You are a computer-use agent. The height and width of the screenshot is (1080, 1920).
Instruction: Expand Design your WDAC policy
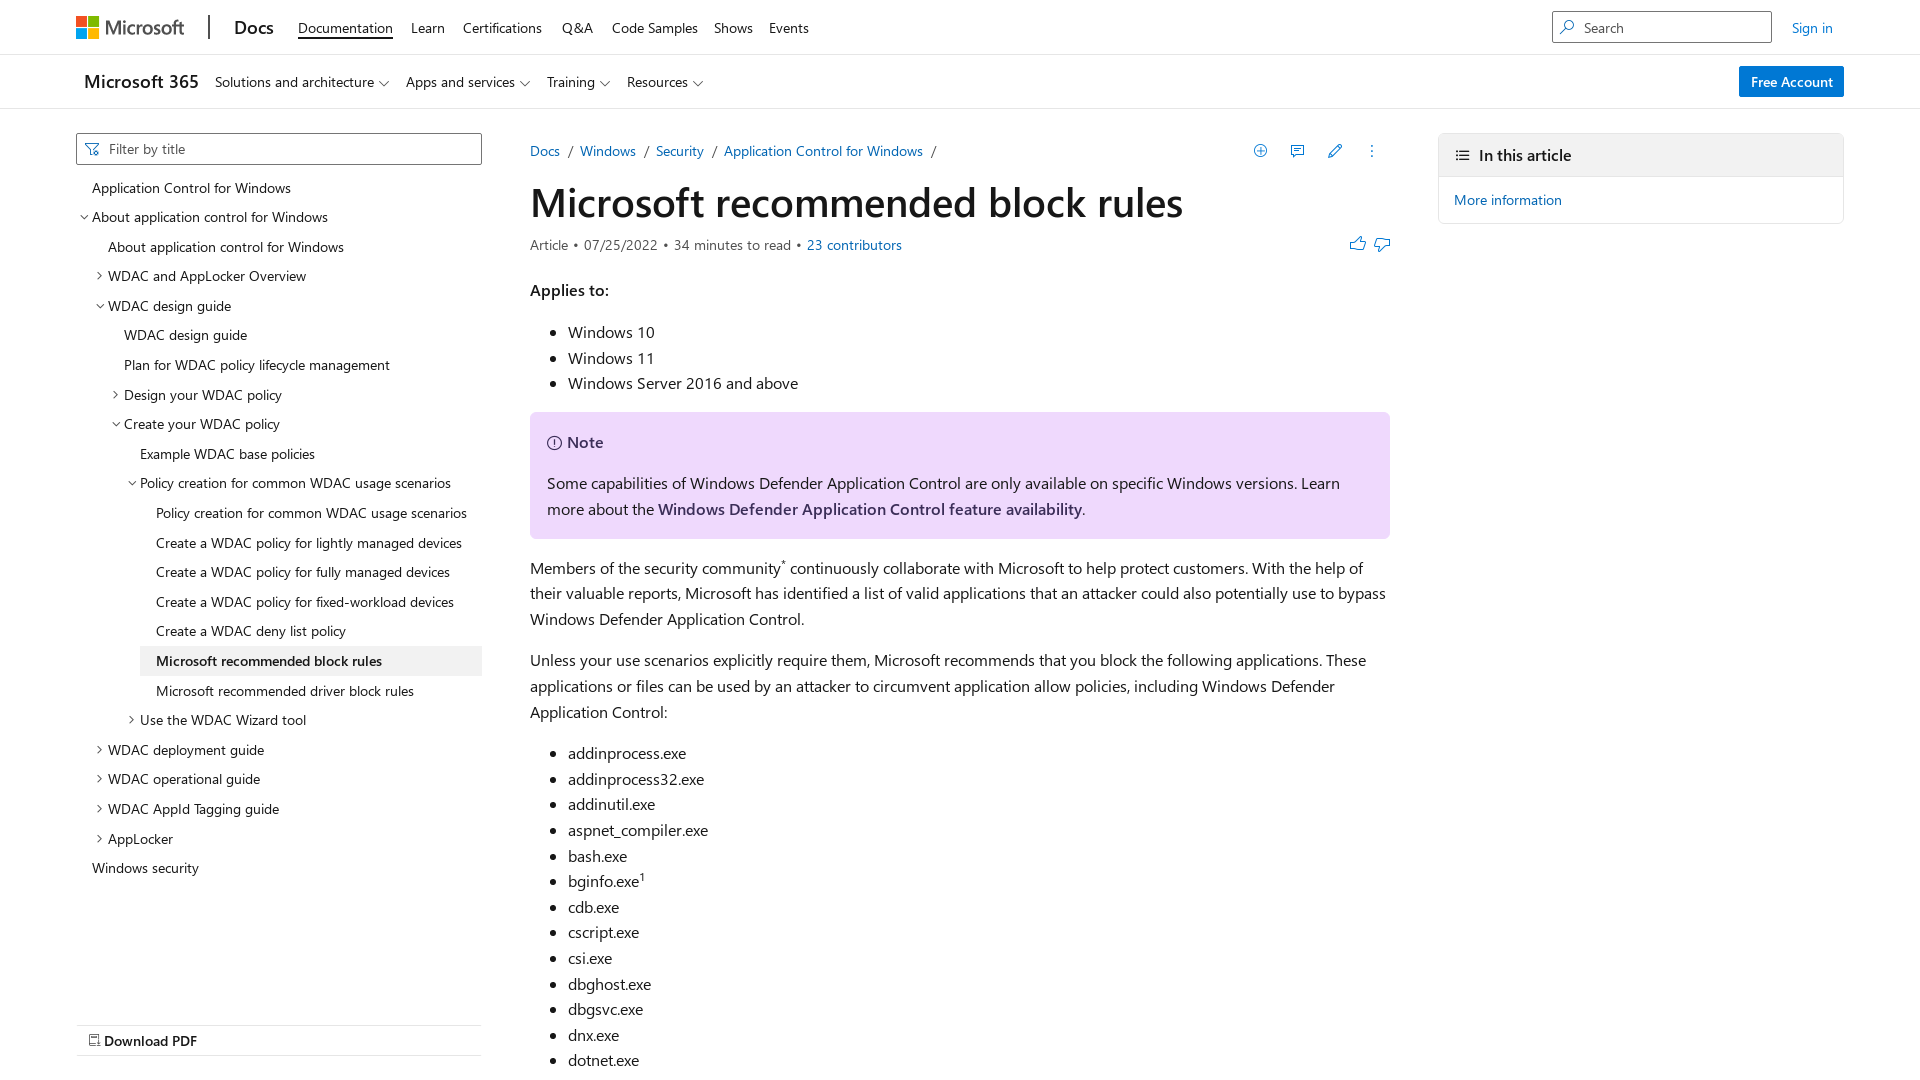click(115, 395)
